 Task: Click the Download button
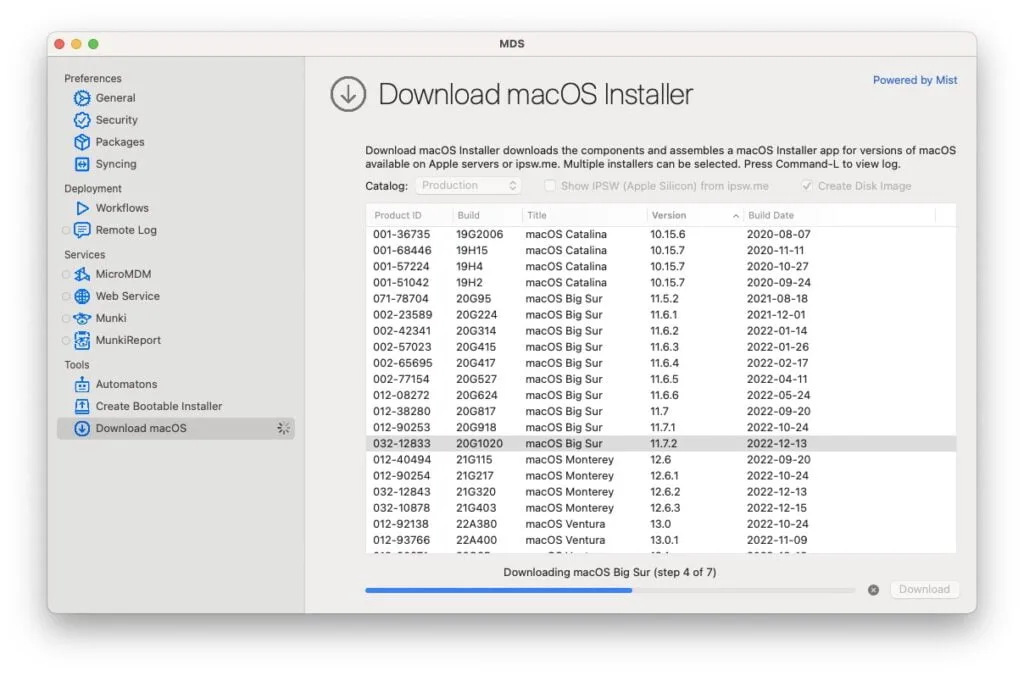tap(924, 589)
